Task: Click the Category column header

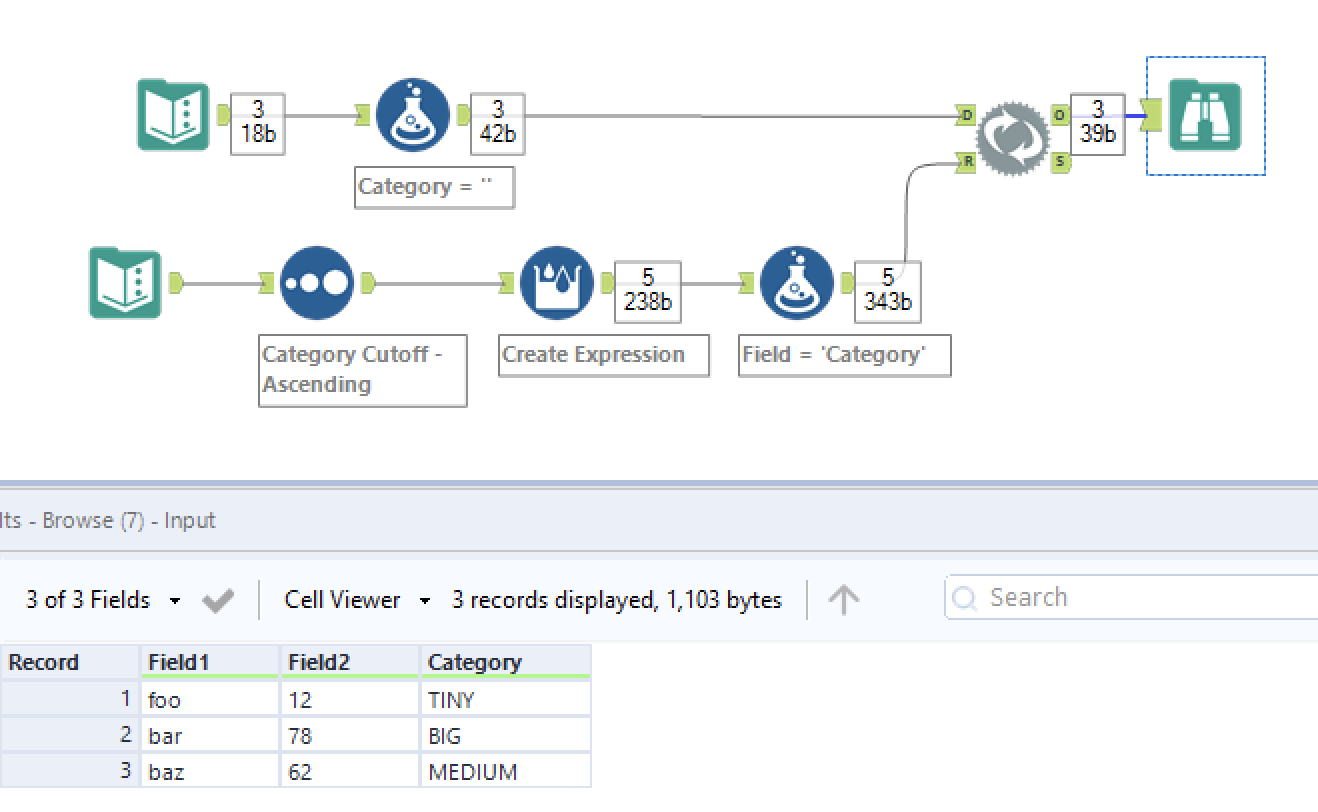Action: 475,661
